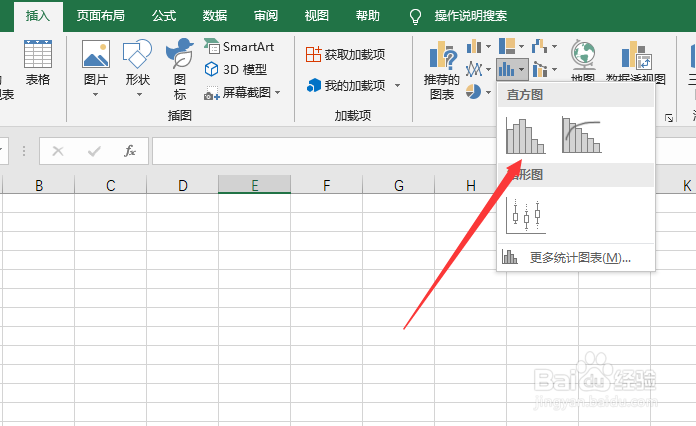
Task: Click the 操作说明搜索 search box
Action: click(x=471, y=16)
